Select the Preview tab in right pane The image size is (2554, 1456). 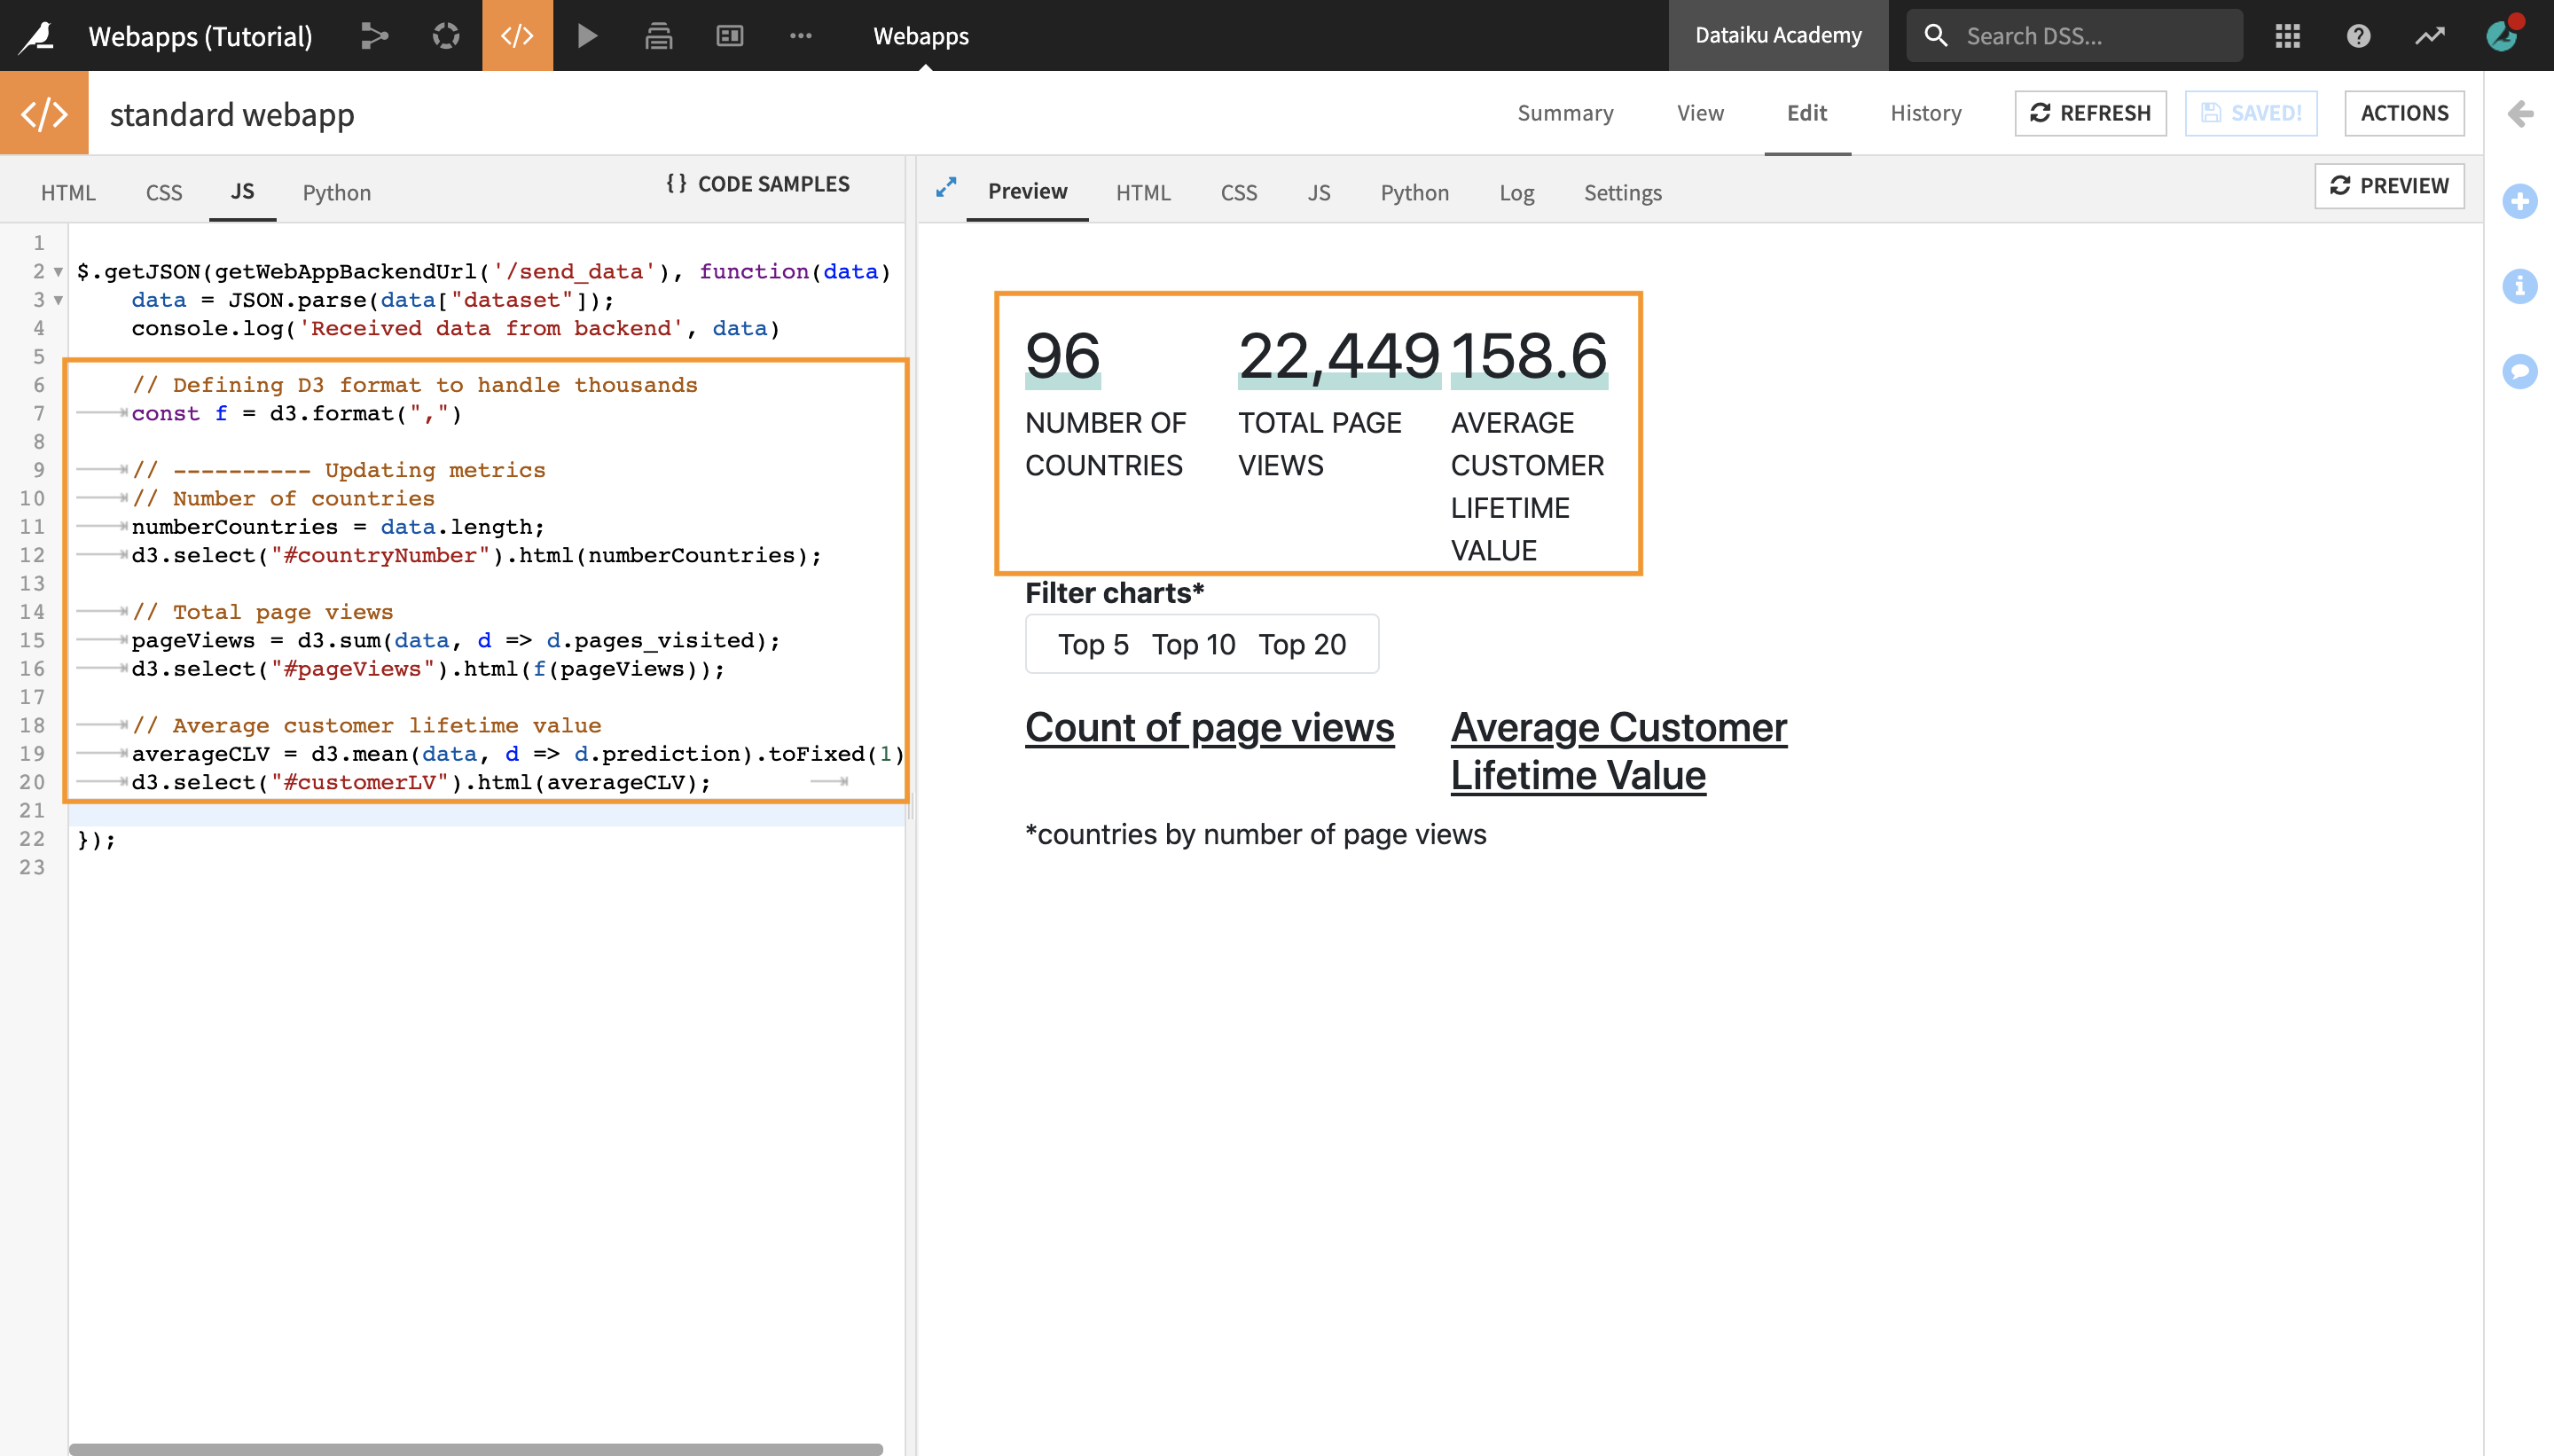click(x=1027, y=191)
